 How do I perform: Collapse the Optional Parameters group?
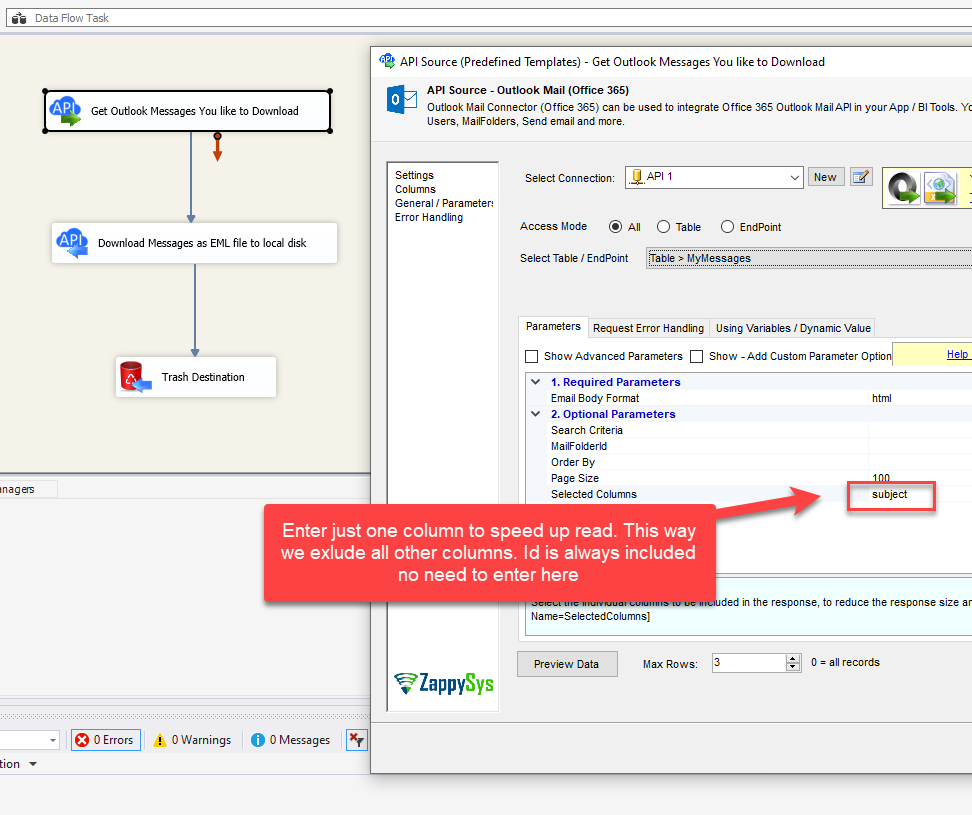pos(536,414)
